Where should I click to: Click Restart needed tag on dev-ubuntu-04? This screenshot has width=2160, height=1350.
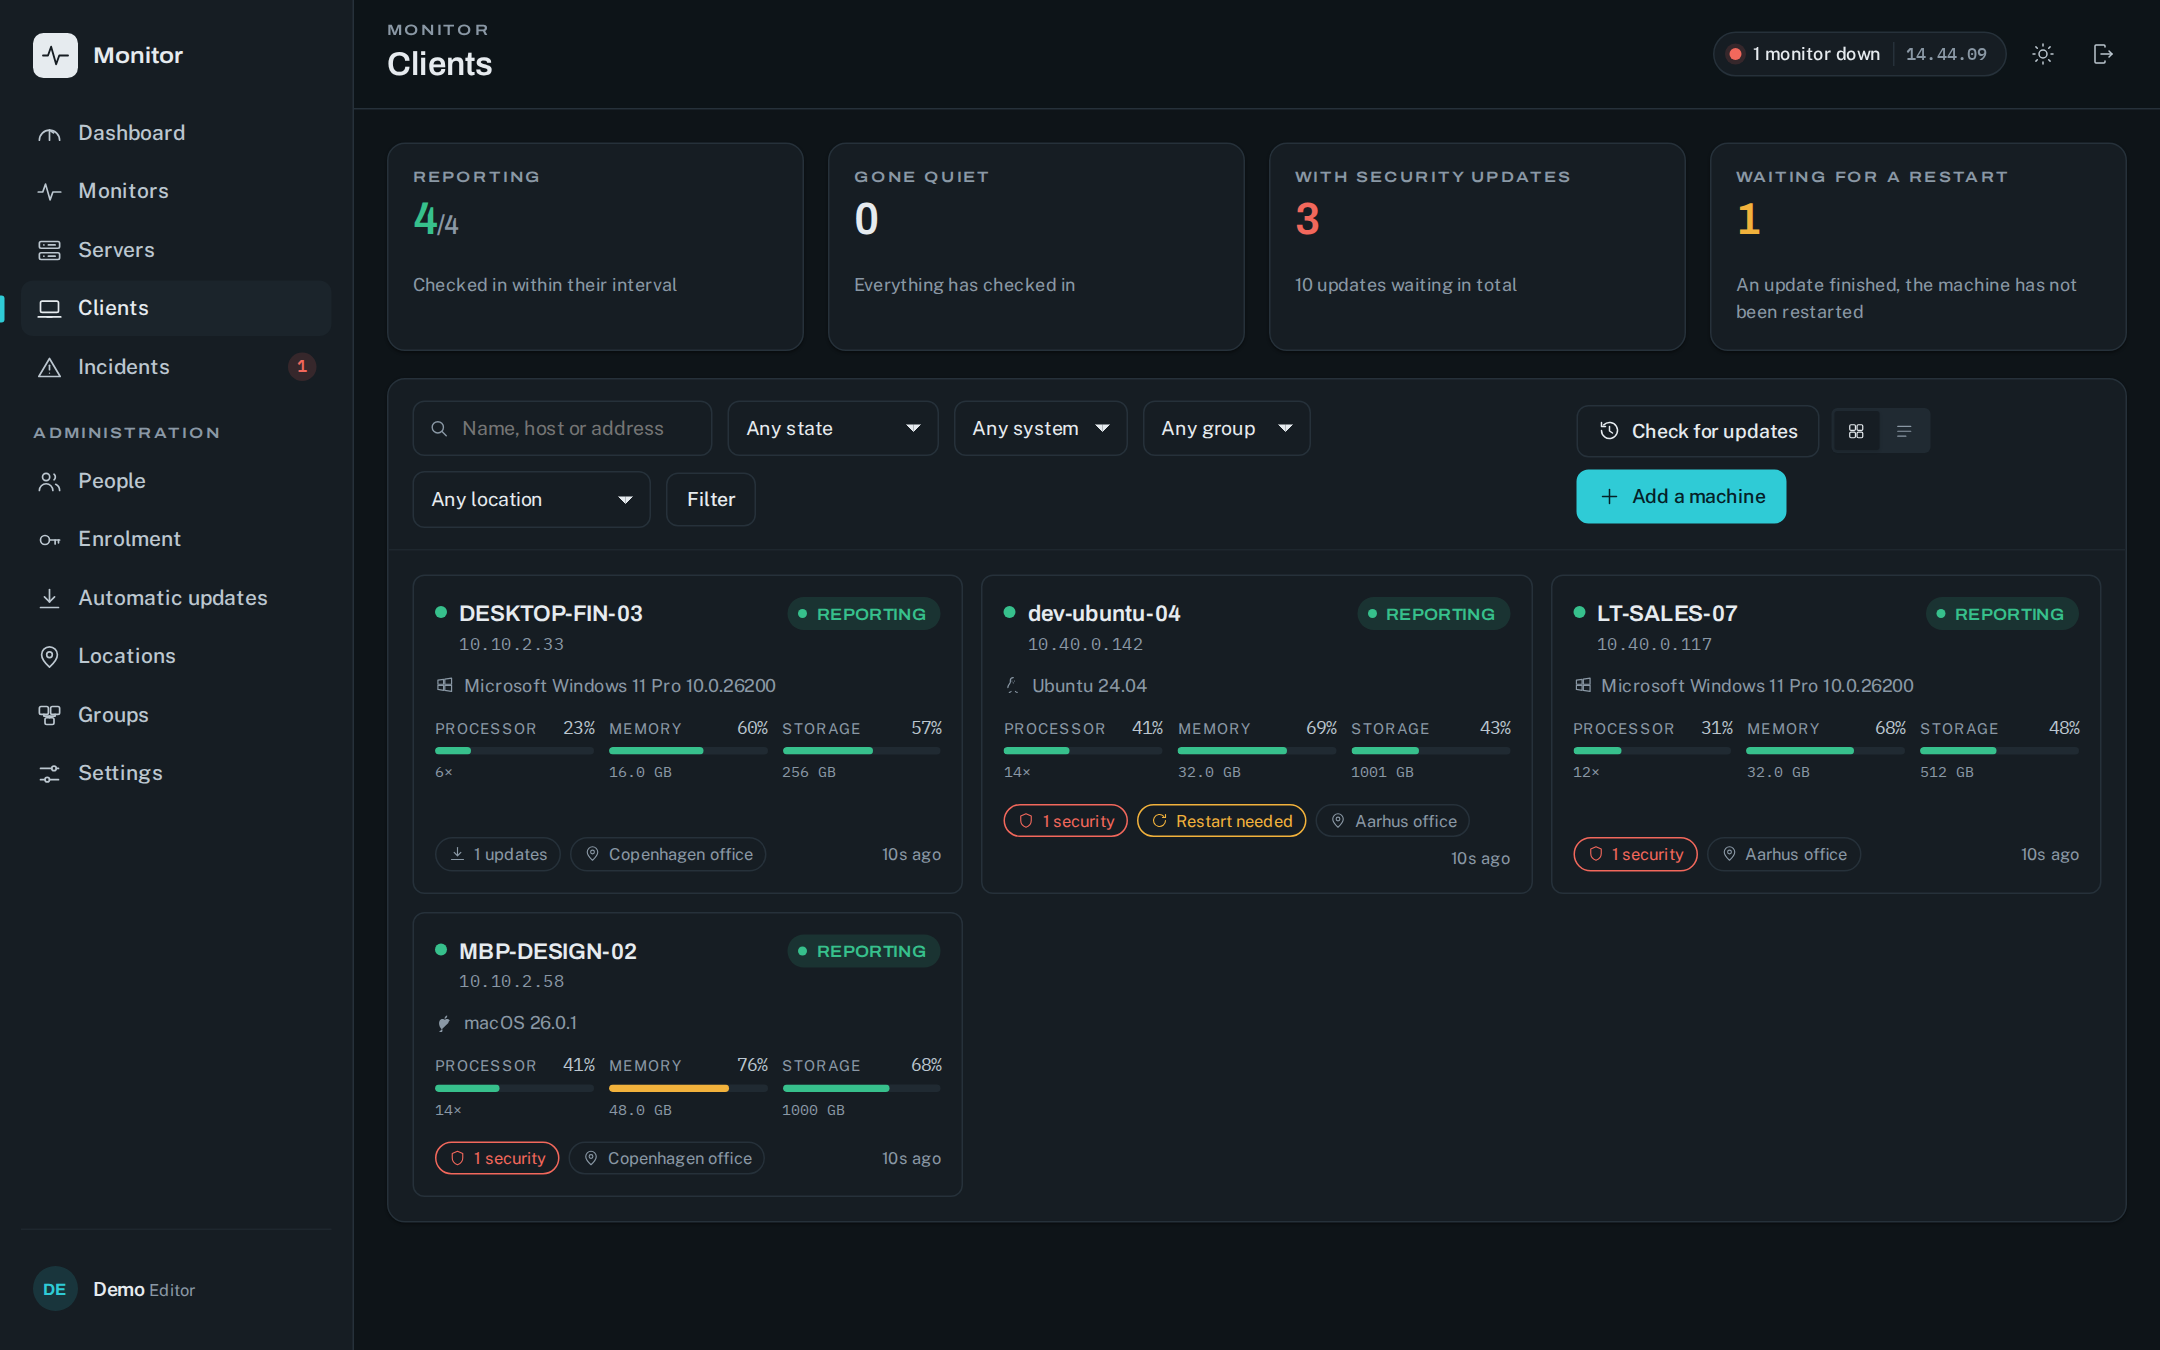tap(1222, 822)
